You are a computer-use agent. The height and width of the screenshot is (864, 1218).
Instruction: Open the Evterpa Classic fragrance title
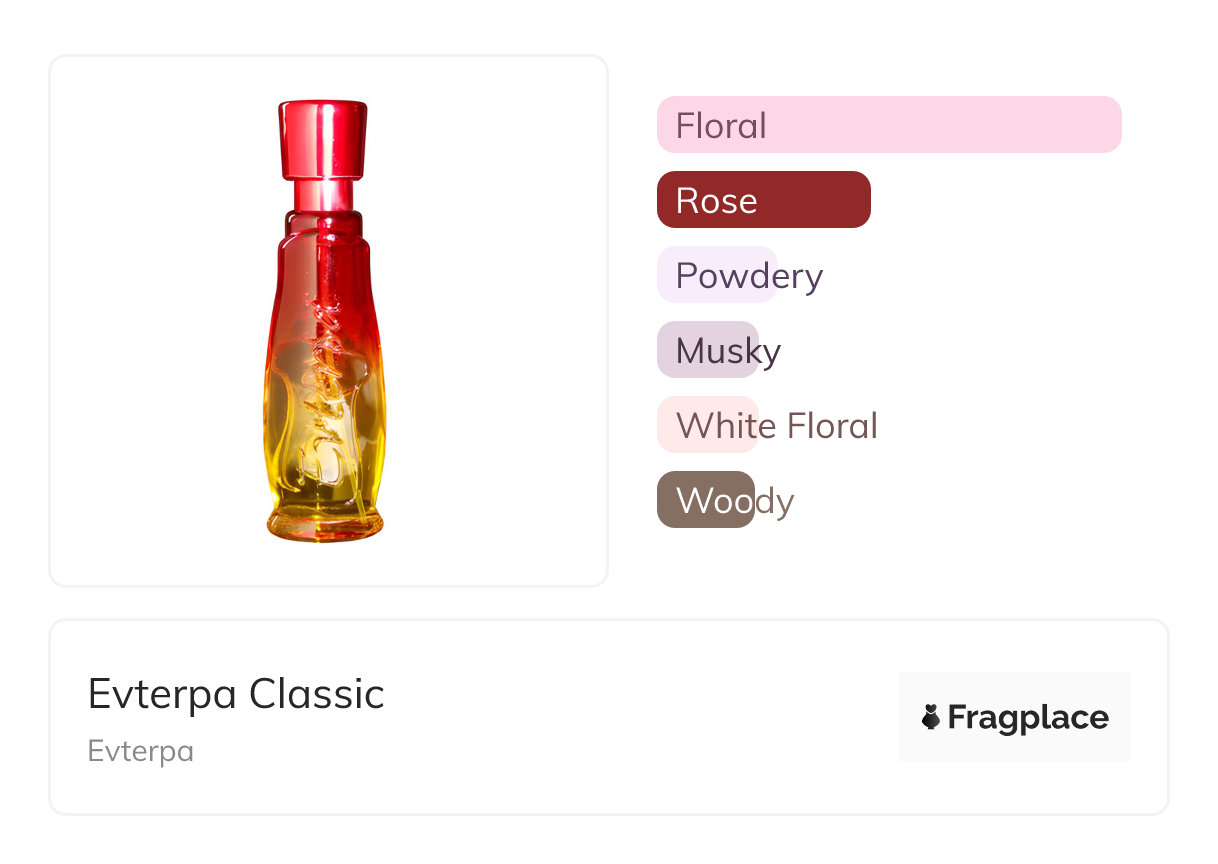tap(236, 694)
